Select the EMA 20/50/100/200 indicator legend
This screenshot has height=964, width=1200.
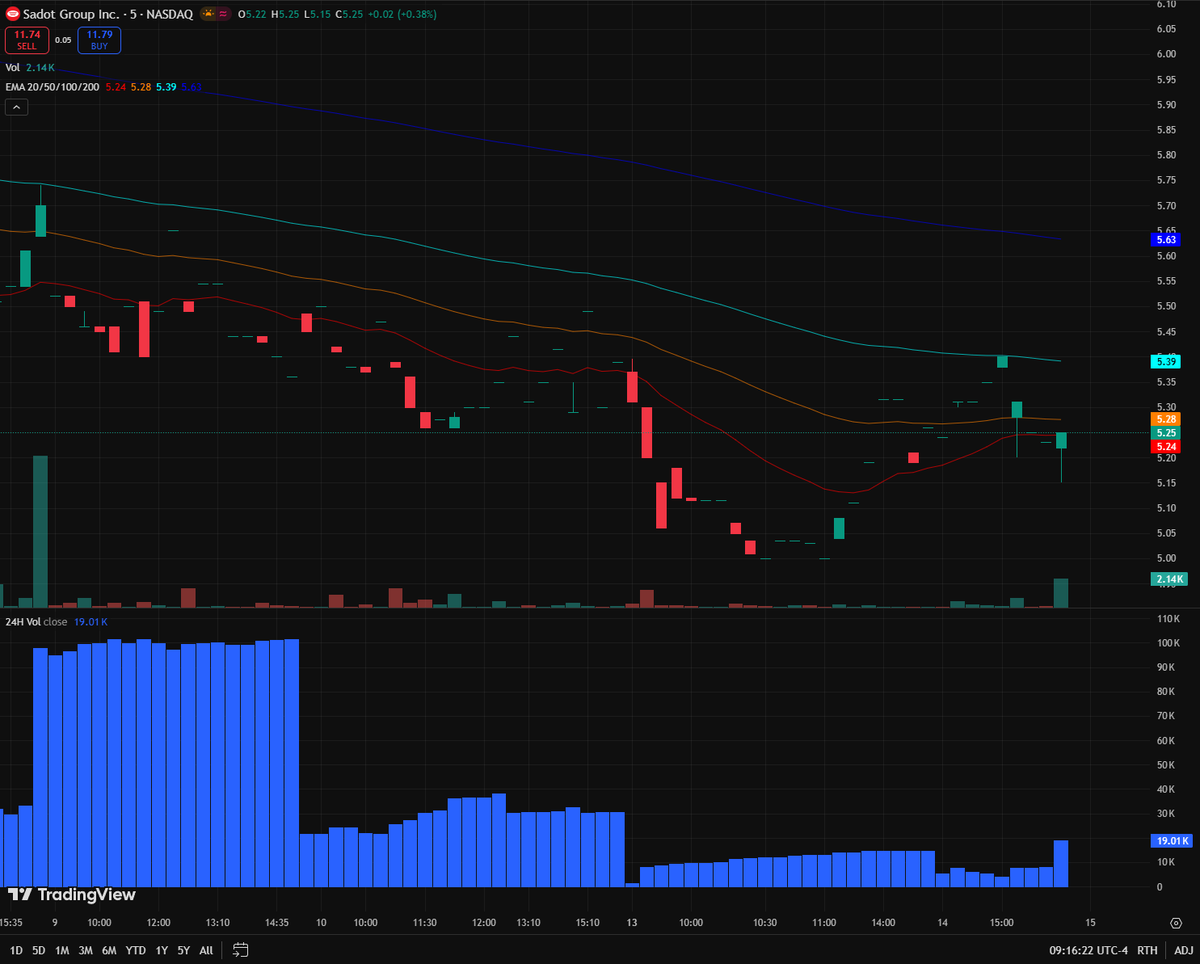tap(50, 87)
